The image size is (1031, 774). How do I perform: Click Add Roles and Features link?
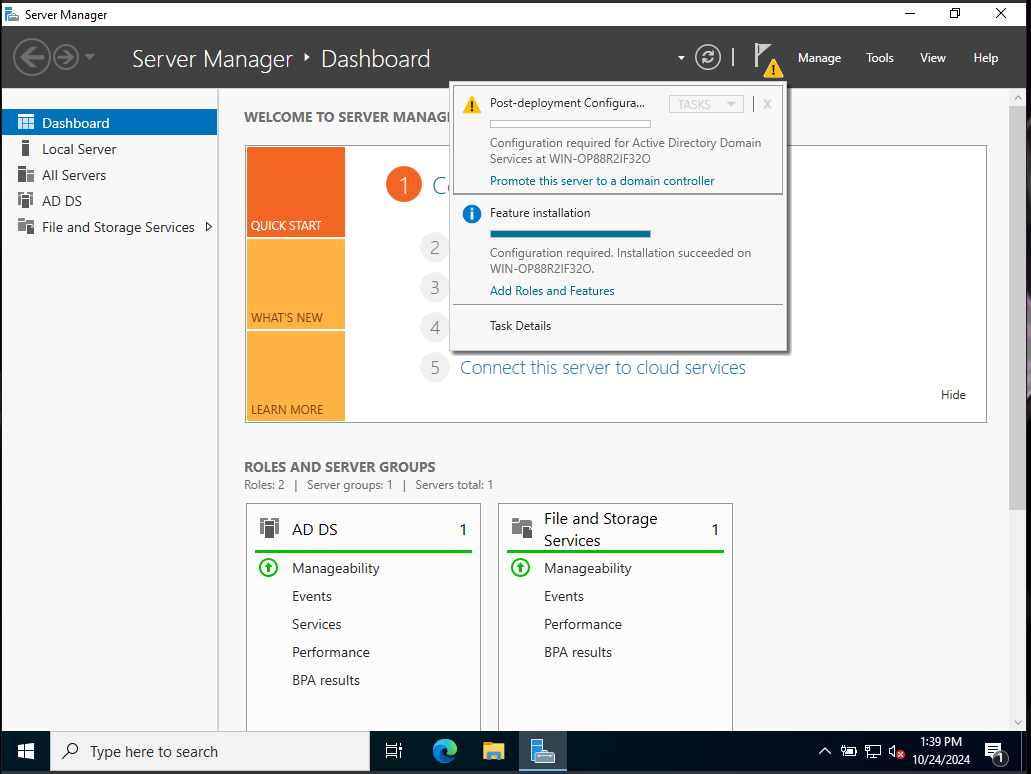click(x=552, y=291)
